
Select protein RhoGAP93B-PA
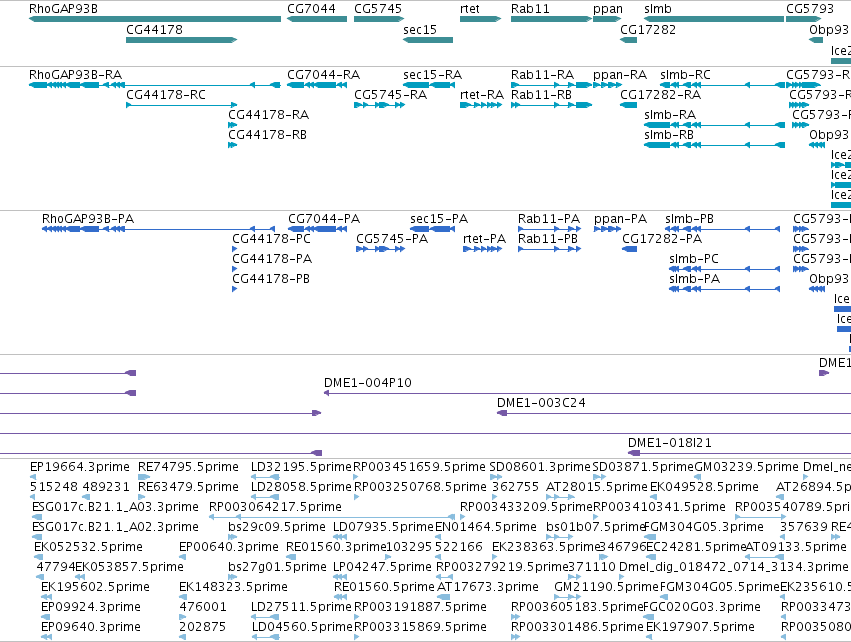click(158, 229)
